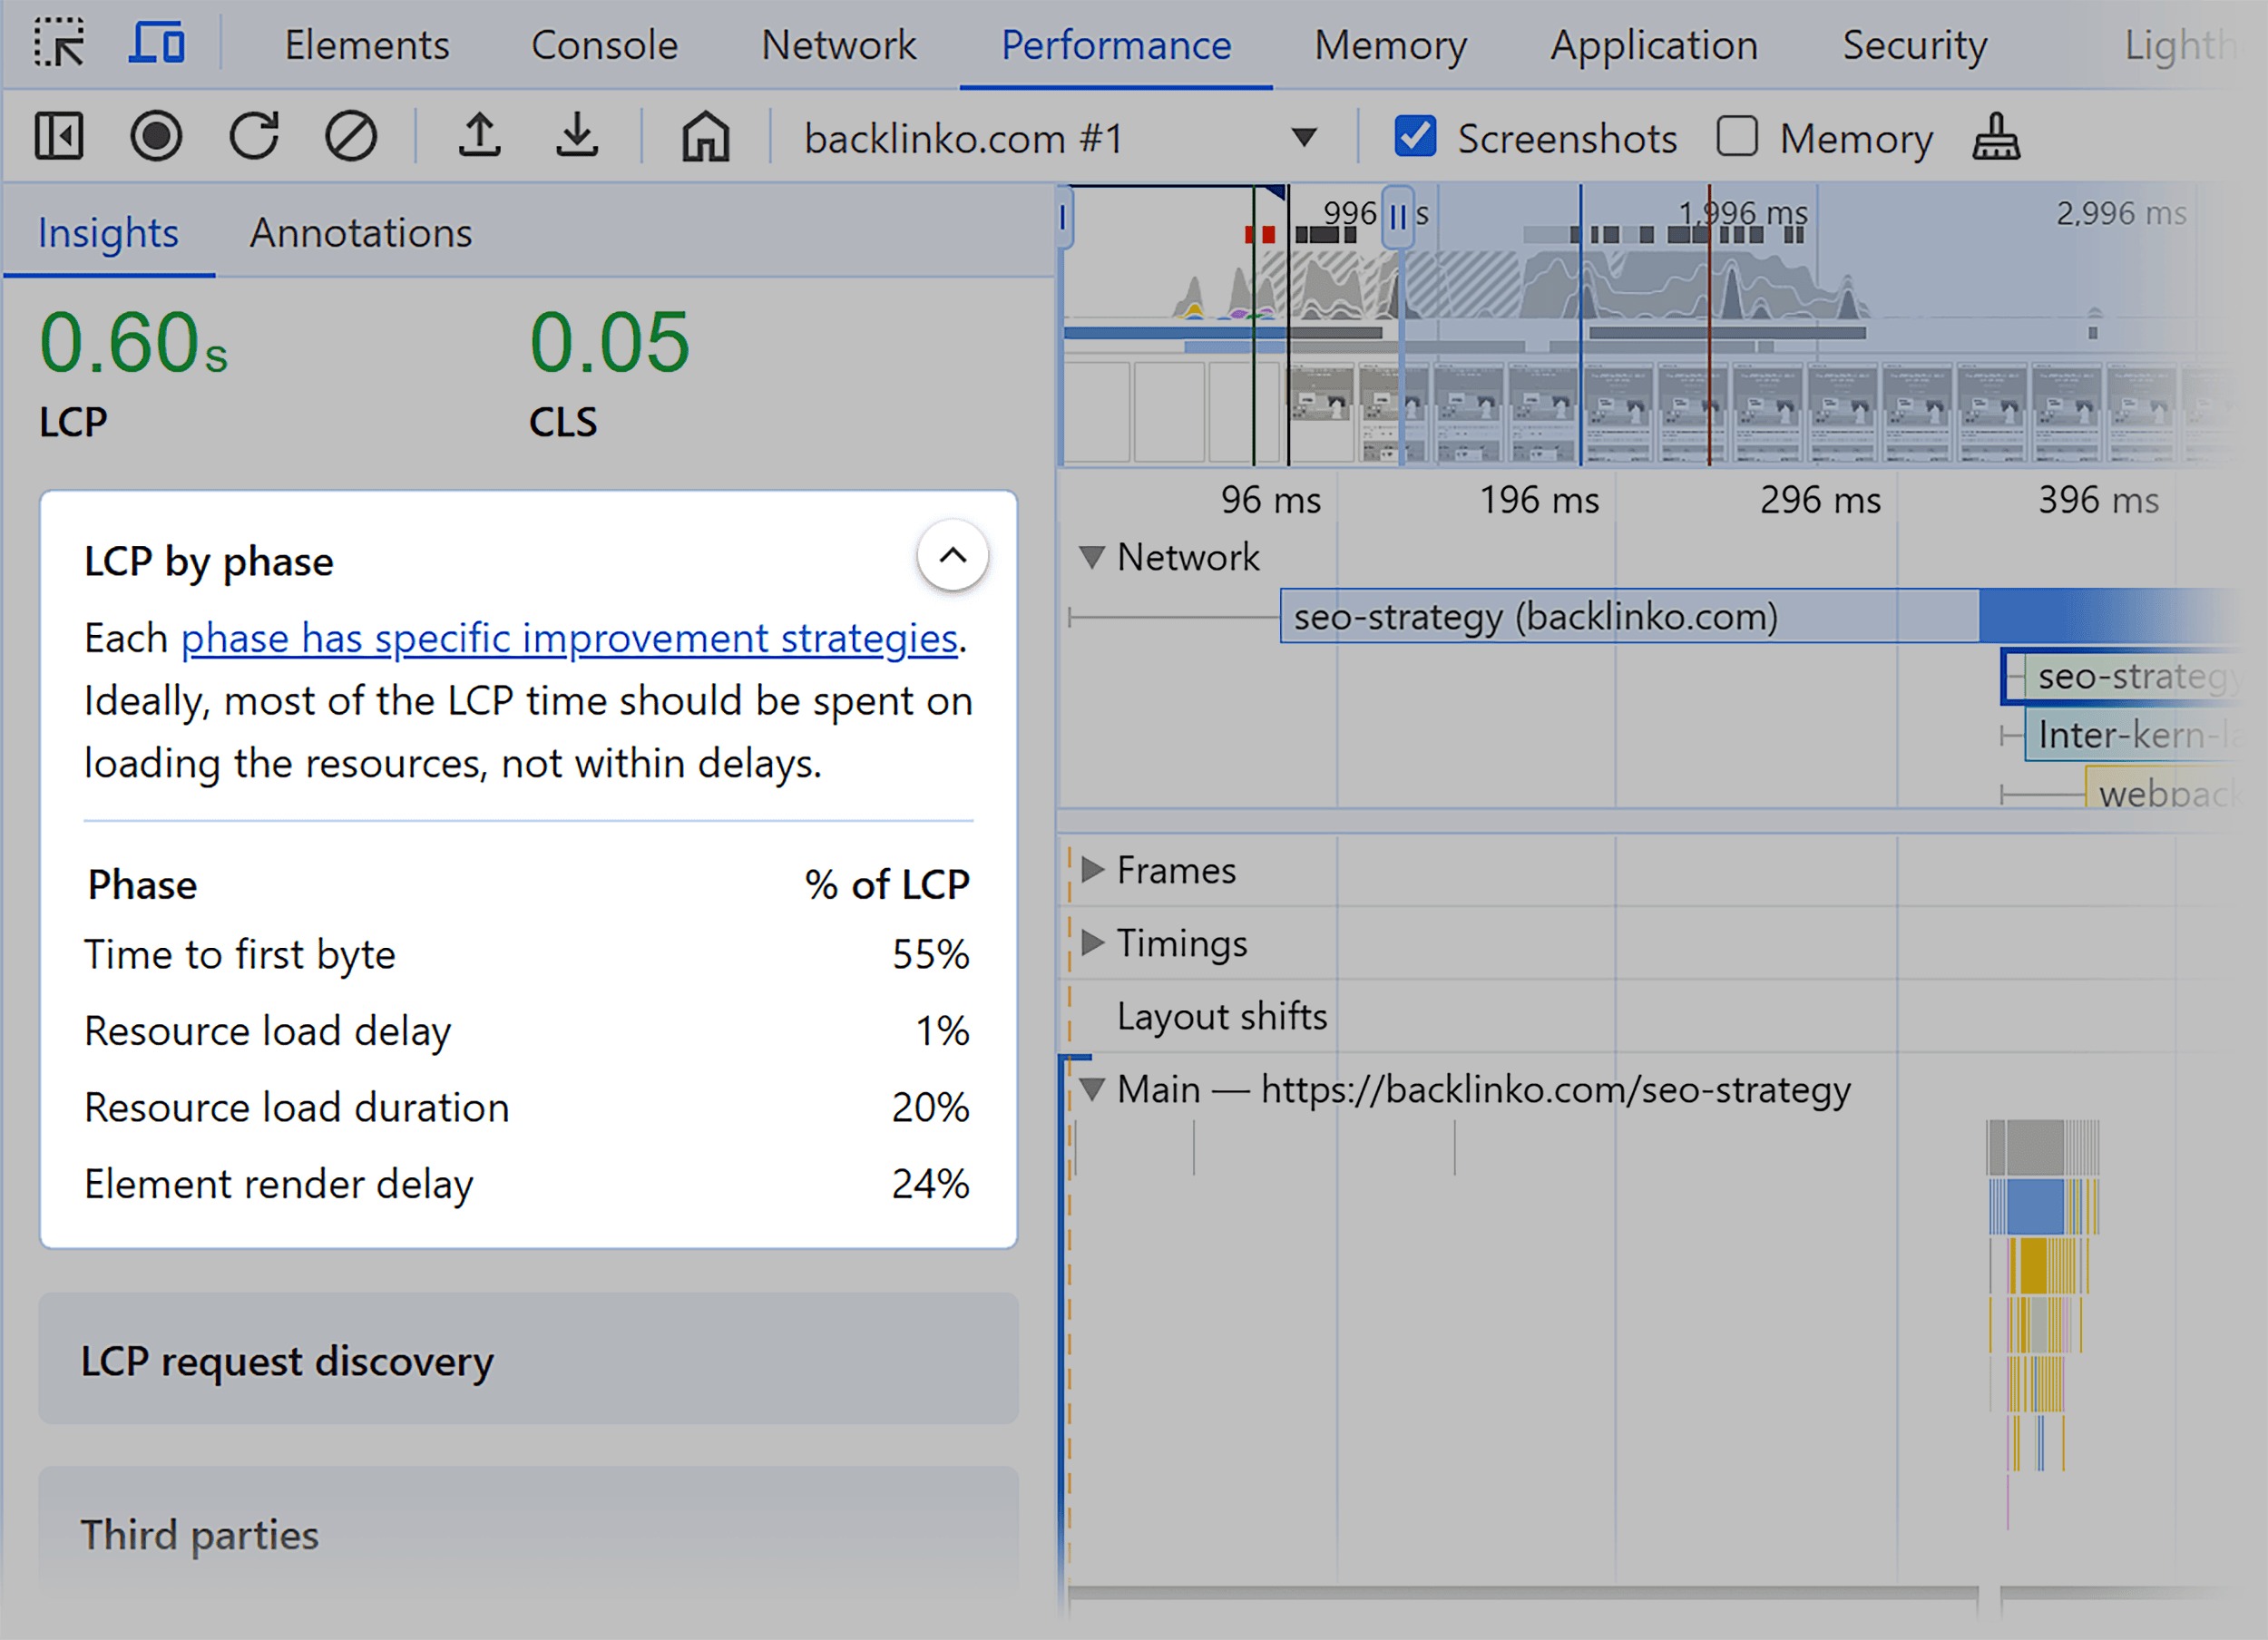Switch to the Memory panel tab

[x=1390, y=45]
